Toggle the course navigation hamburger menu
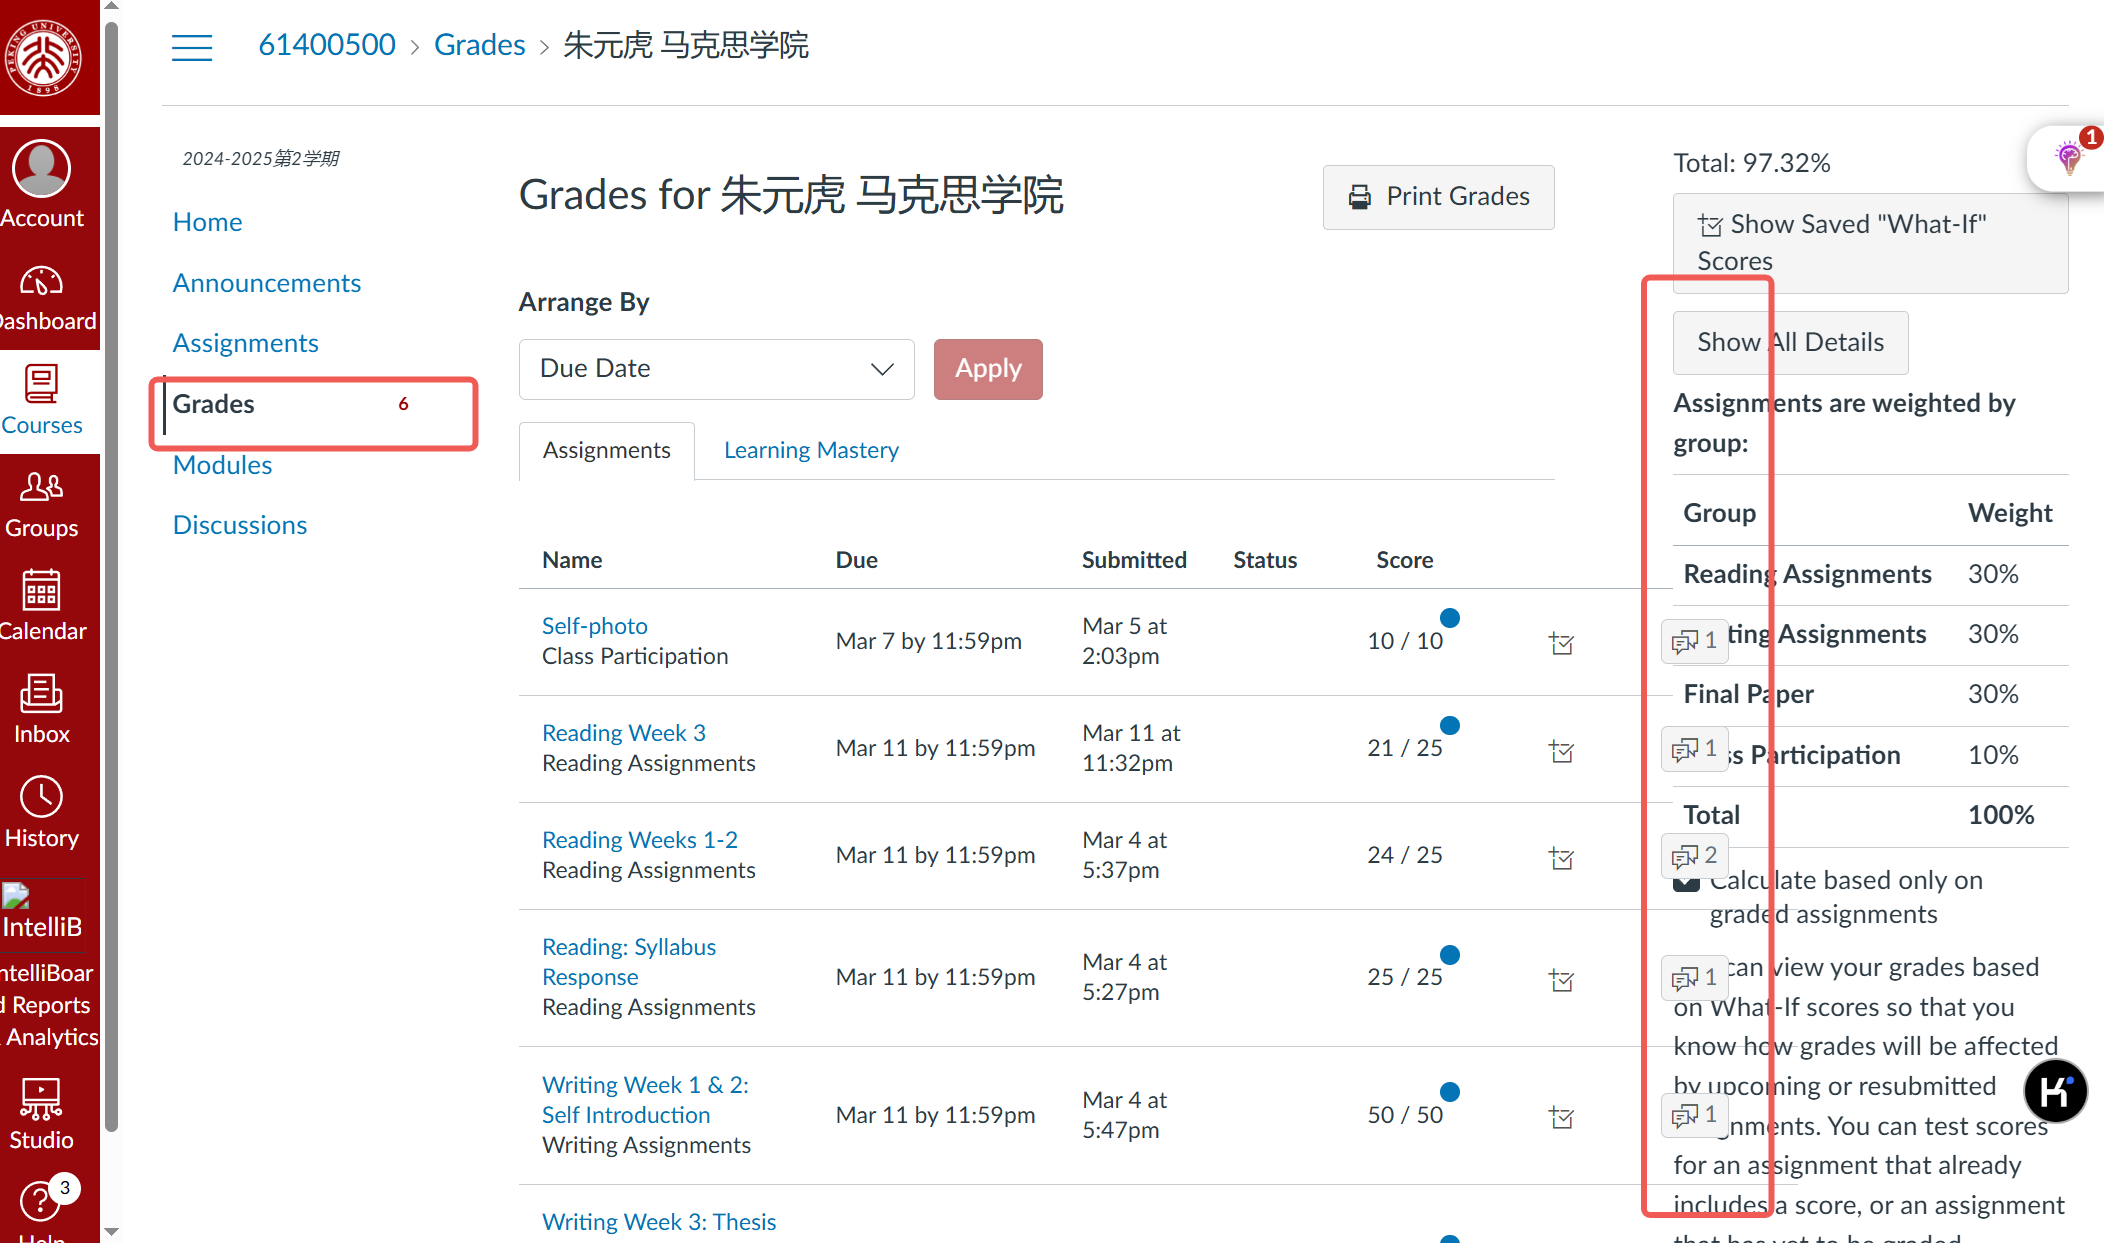The image size is (2104, 1243). (x=192, y=46)
